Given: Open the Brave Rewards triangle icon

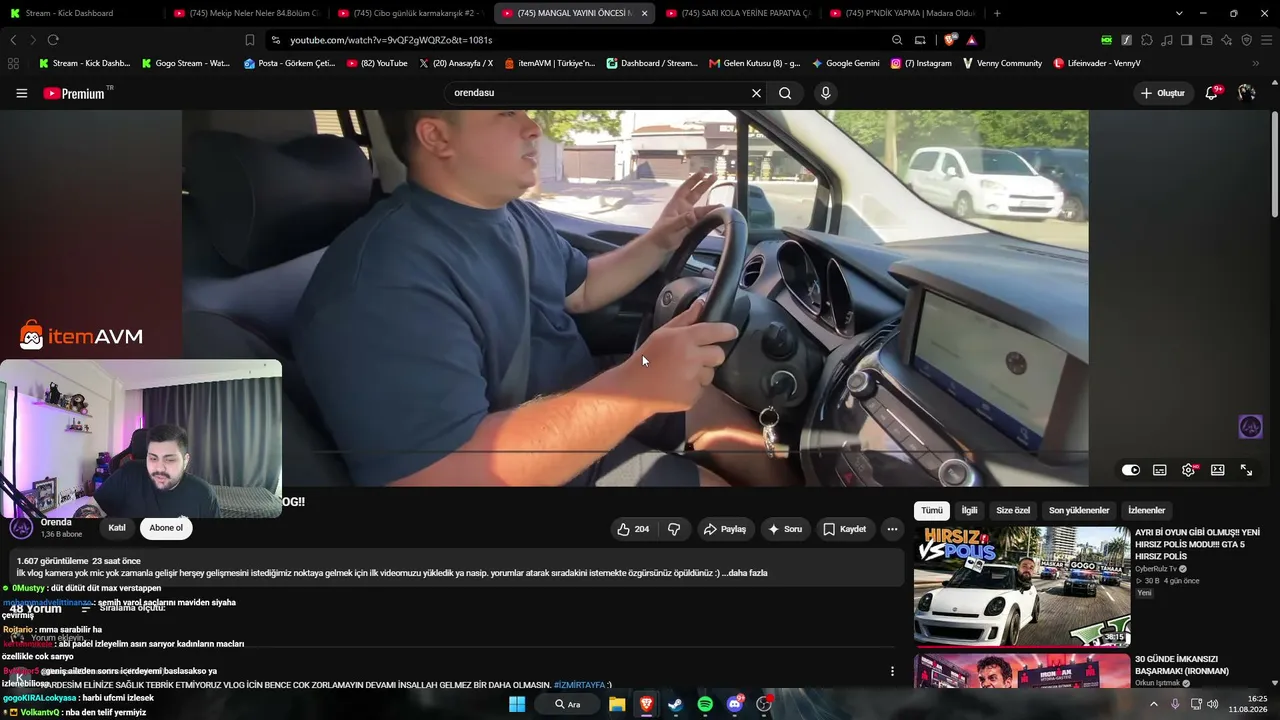Looking at the screenshot, I should (x=971, y=40).
